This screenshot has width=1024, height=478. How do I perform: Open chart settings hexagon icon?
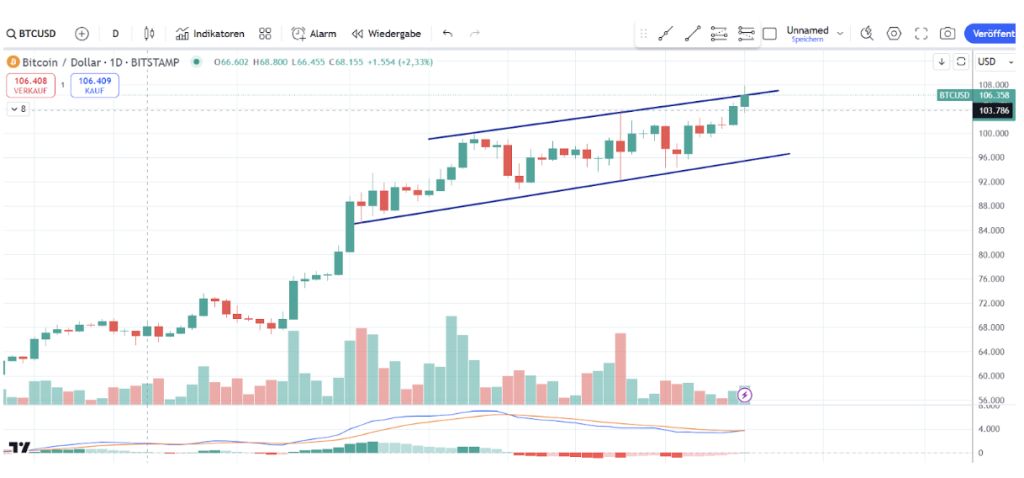coord(894,33)
